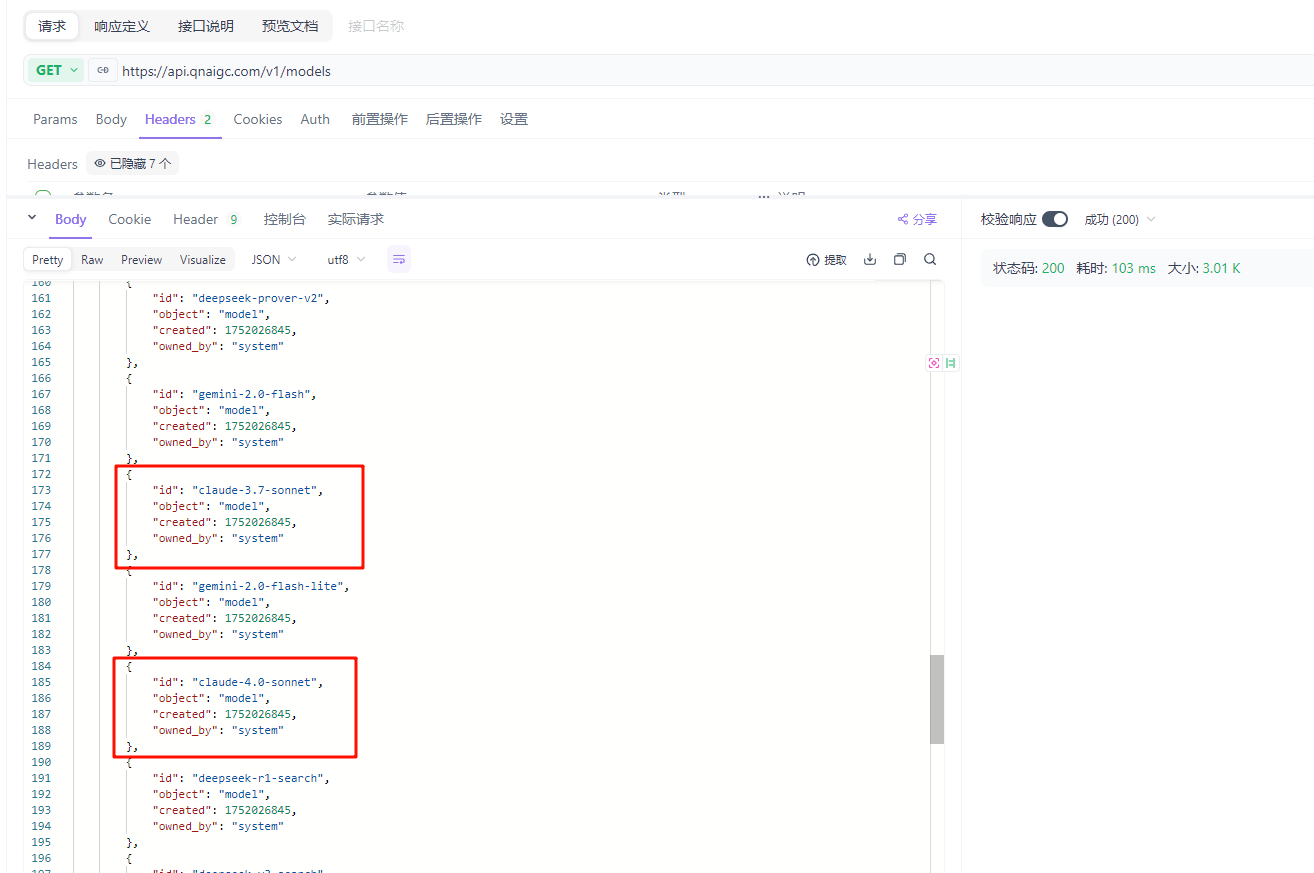Open the response Cookie tab

[x=130, y=219]
